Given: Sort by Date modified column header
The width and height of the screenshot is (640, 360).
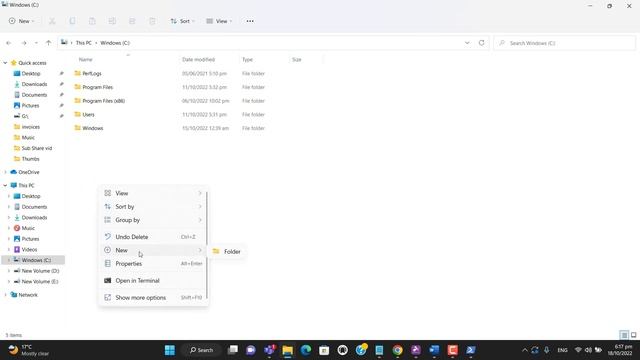Looking at the screenshot, I should 198,60.
